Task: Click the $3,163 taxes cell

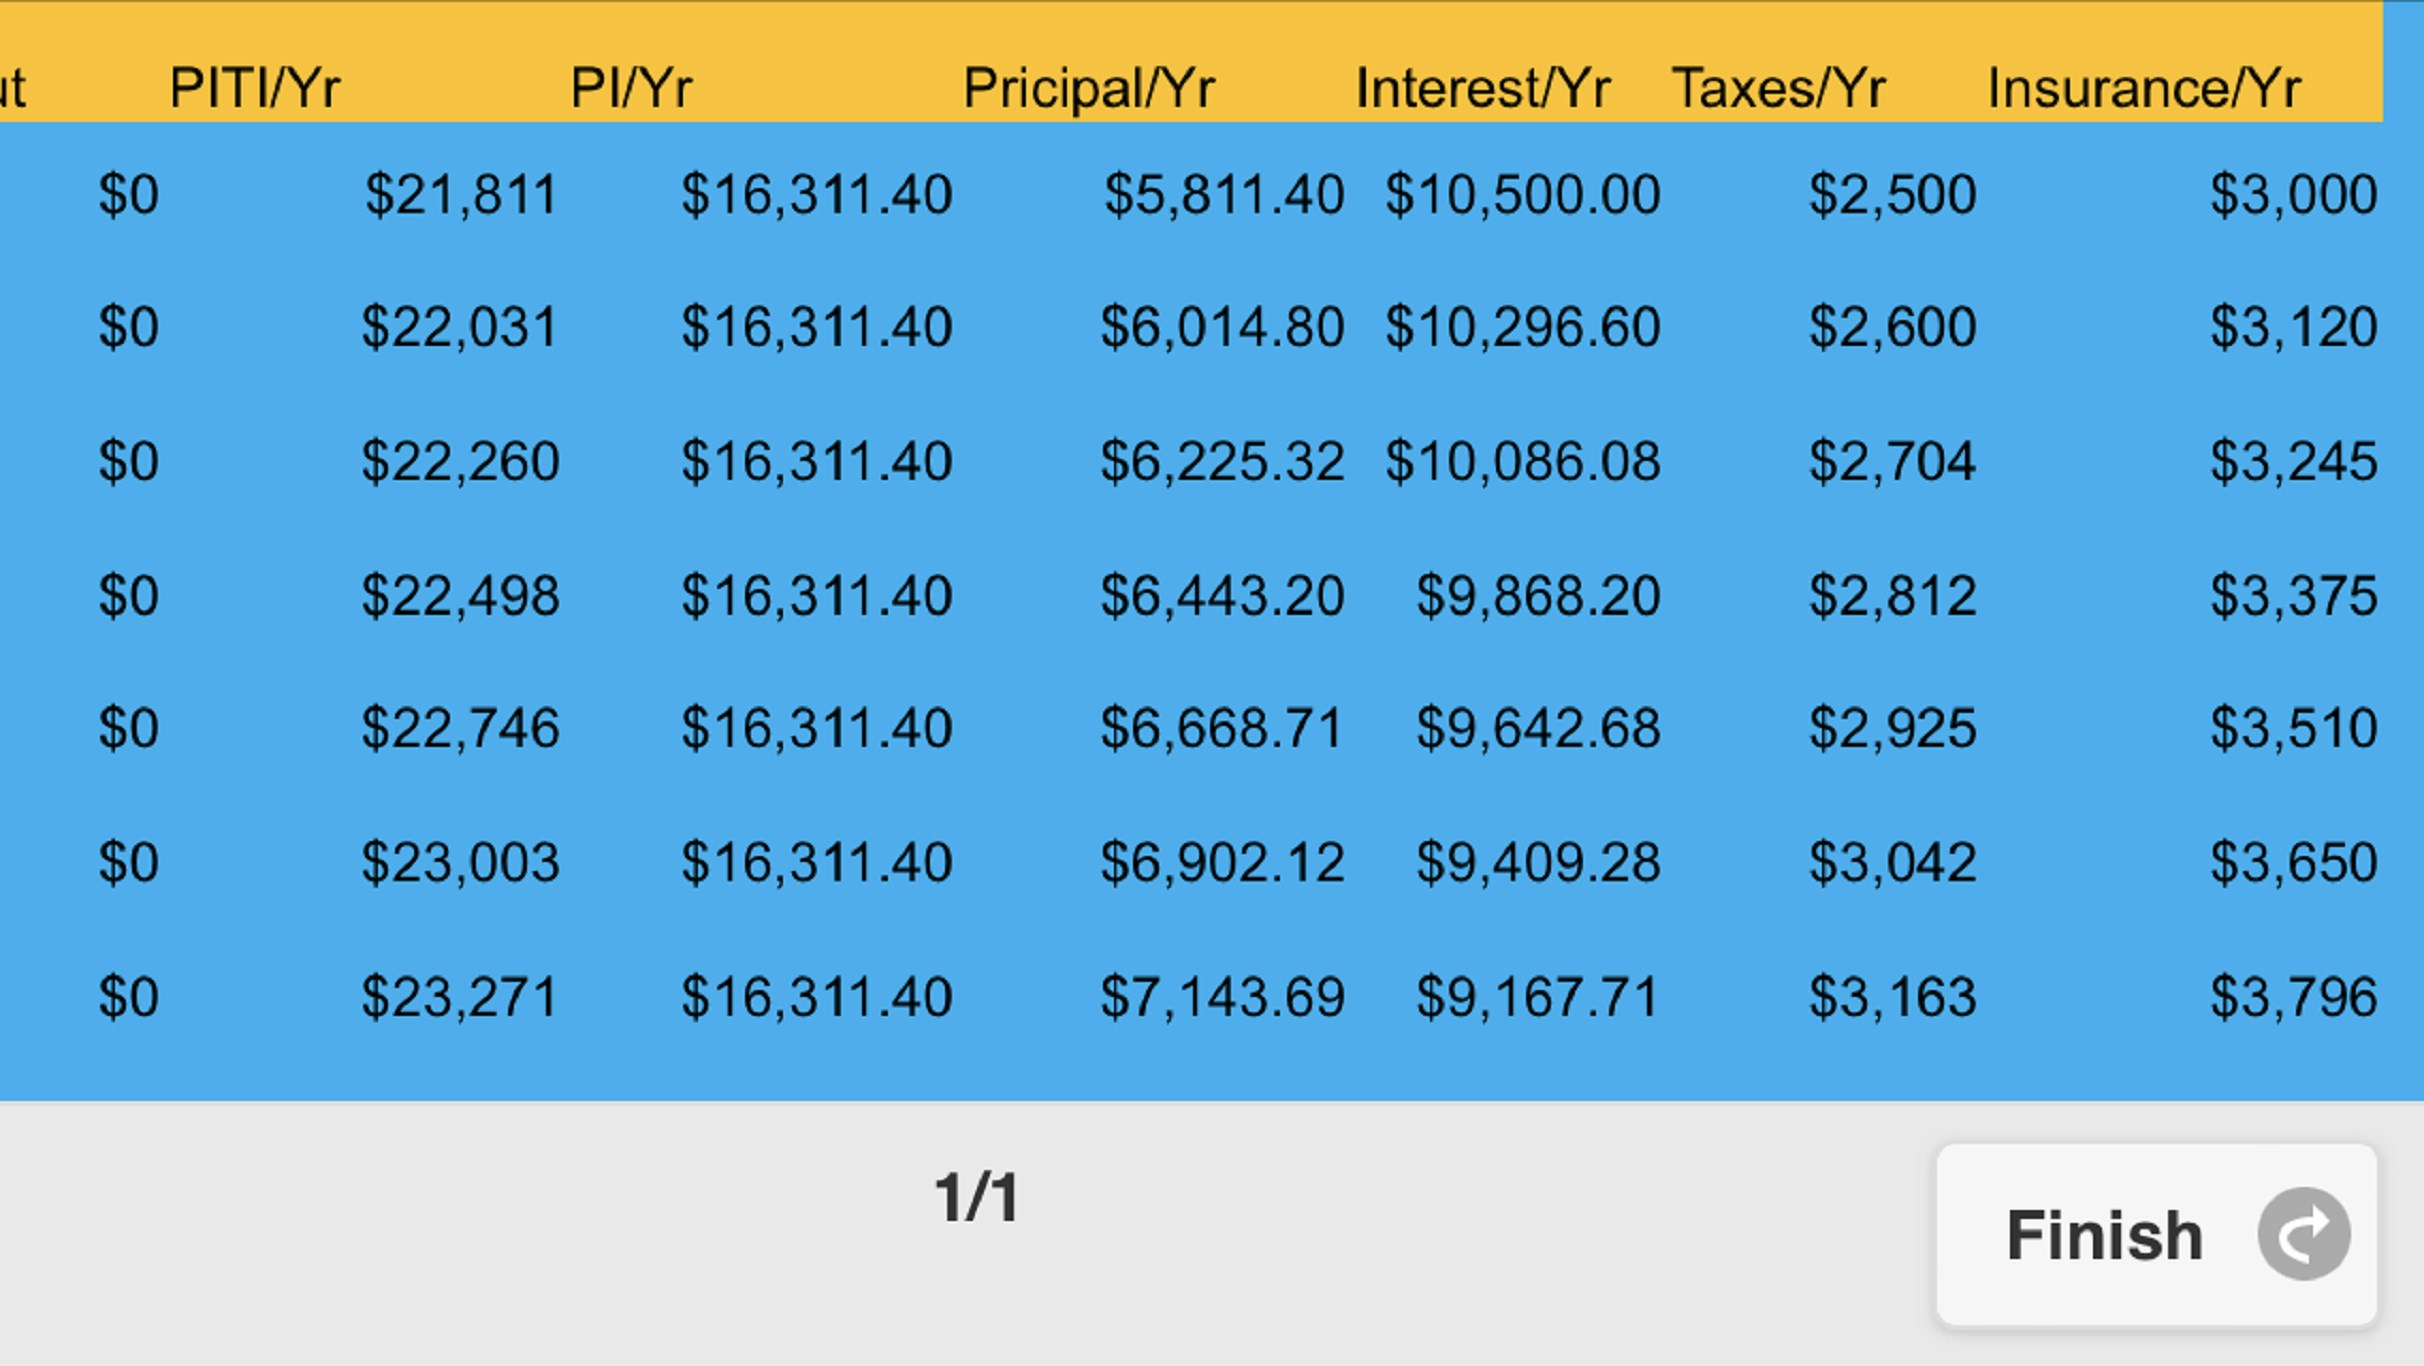Action: click(x=1893, y=997)
